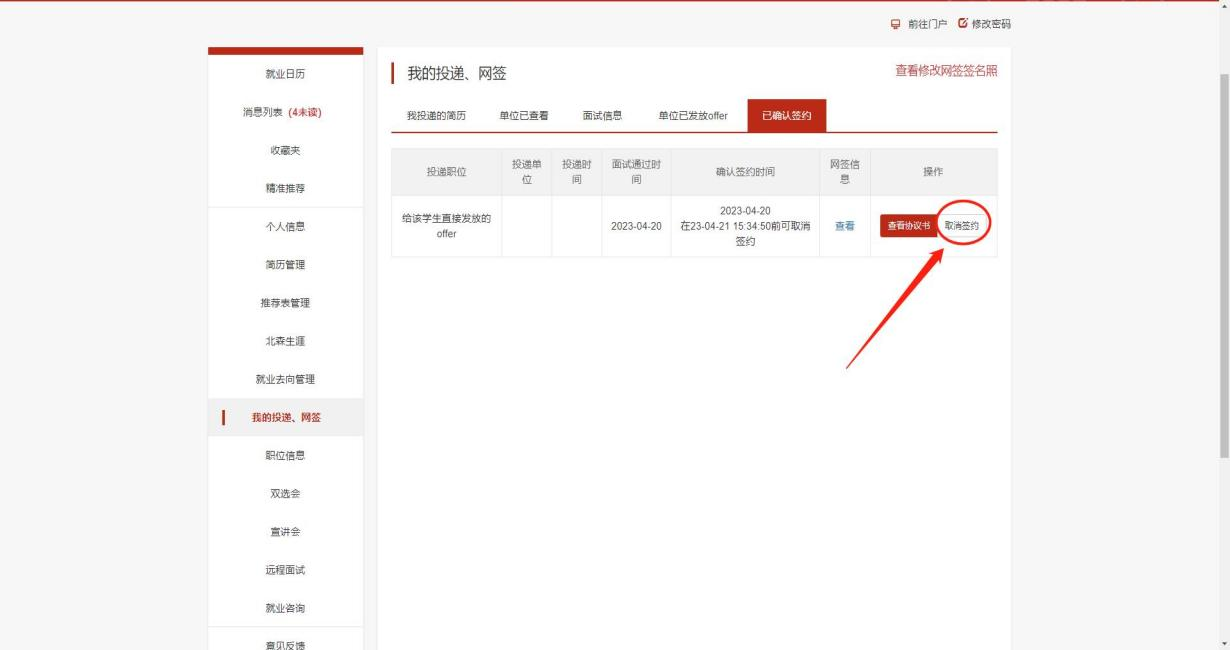The image size is (1230, 650).
Task: Select the 单位已发放offer tab
Action: coord(693,116)
